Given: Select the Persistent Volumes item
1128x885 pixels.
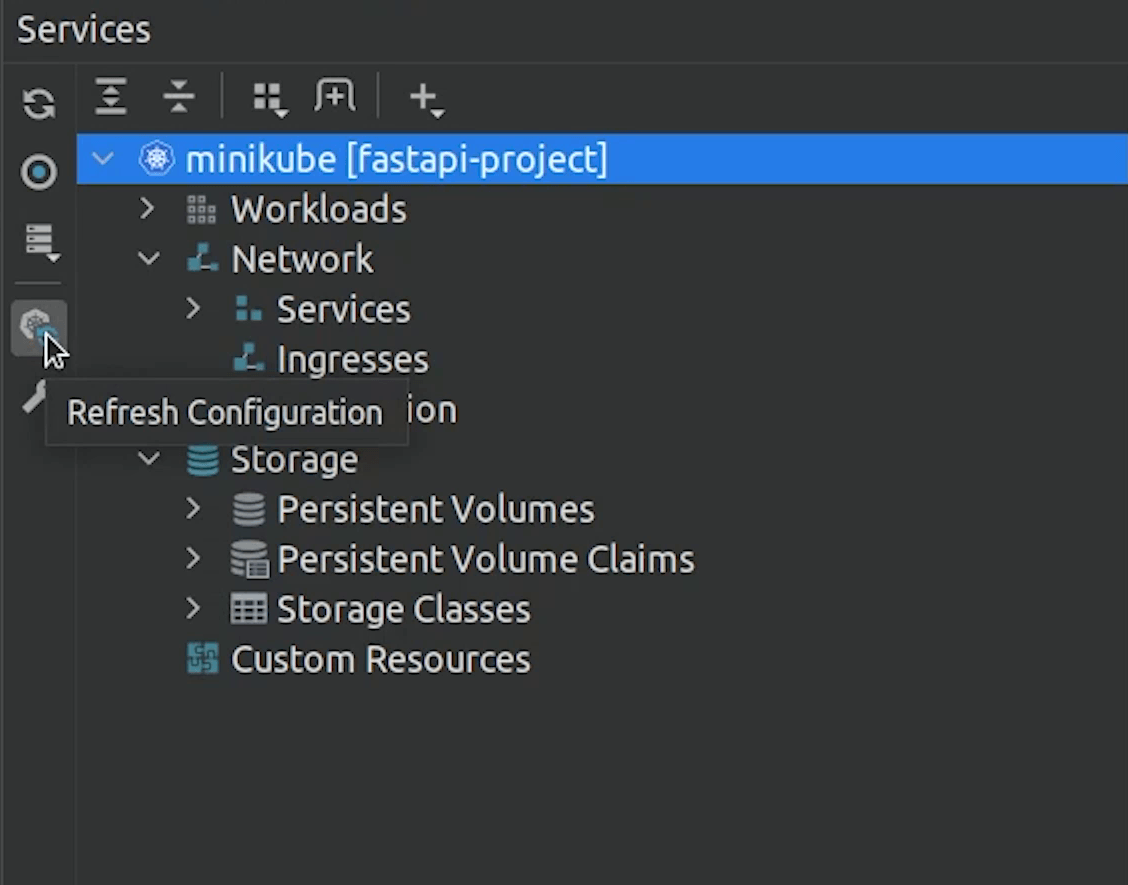Looking at the screenshot, I should [x=435, y=509].
